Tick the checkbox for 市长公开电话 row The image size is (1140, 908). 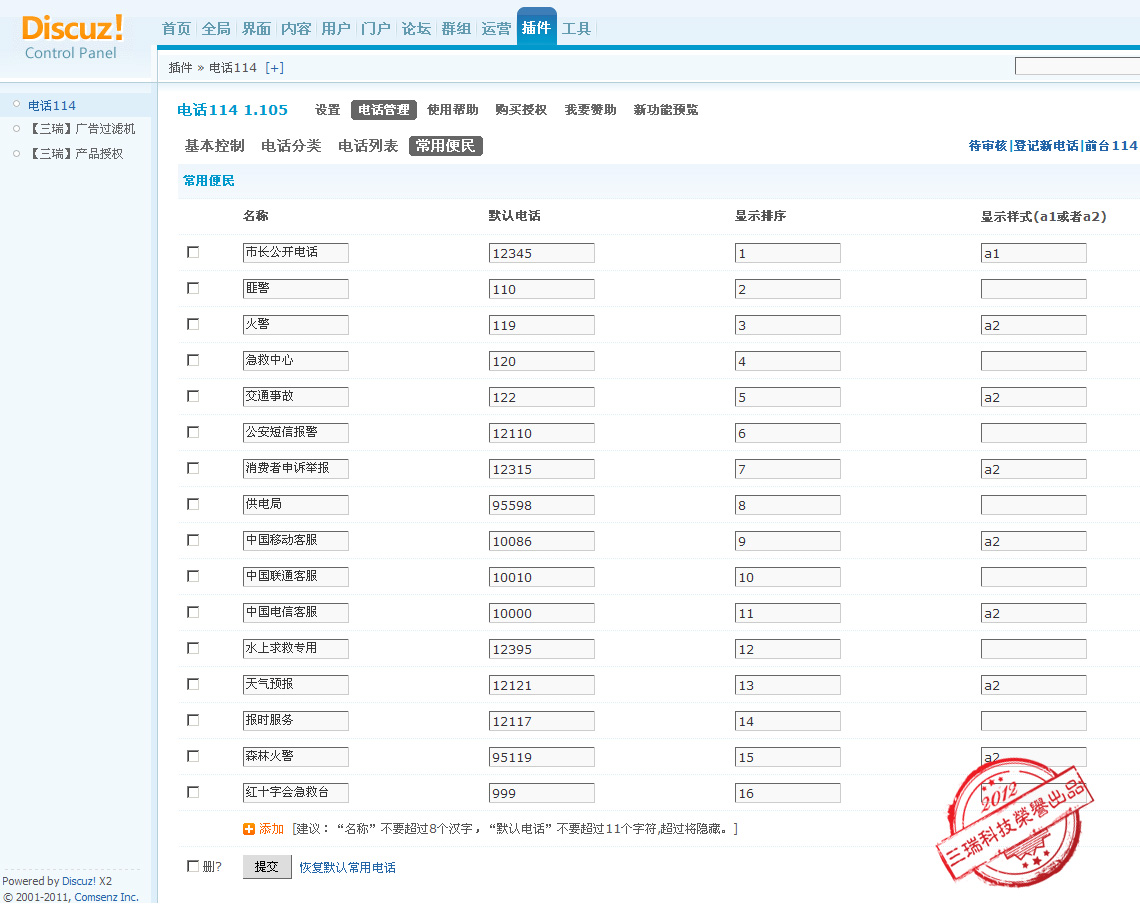pos(193,252)
